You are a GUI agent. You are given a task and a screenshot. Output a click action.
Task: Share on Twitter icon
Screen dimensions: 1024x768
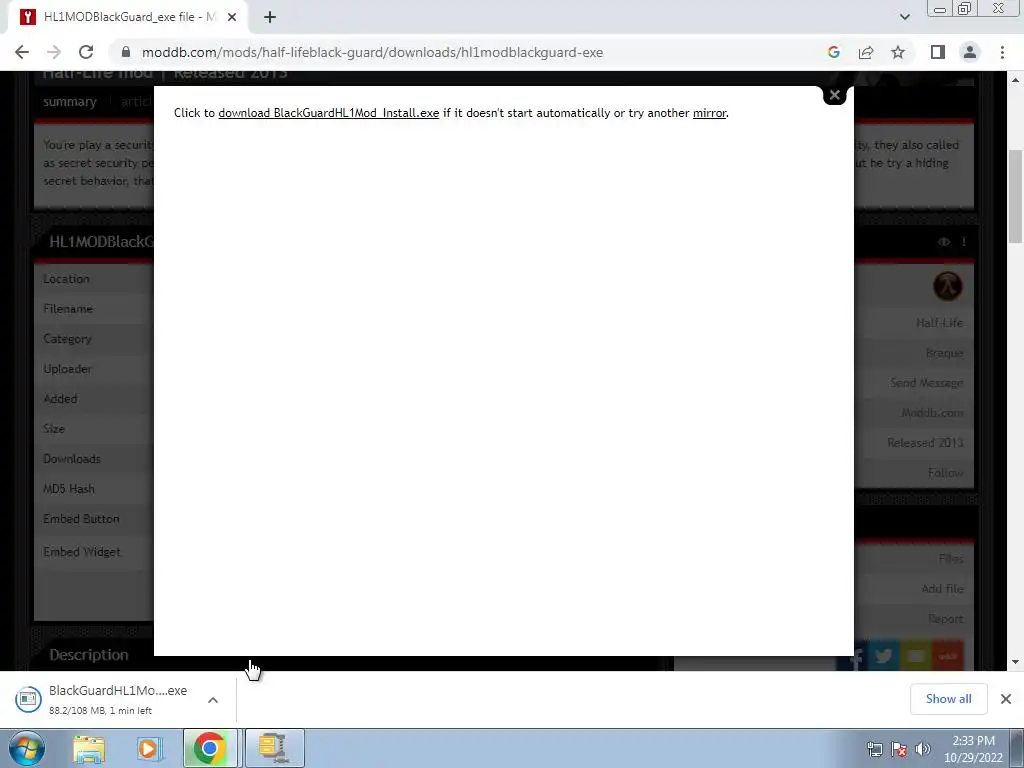(x=884, y=656)
